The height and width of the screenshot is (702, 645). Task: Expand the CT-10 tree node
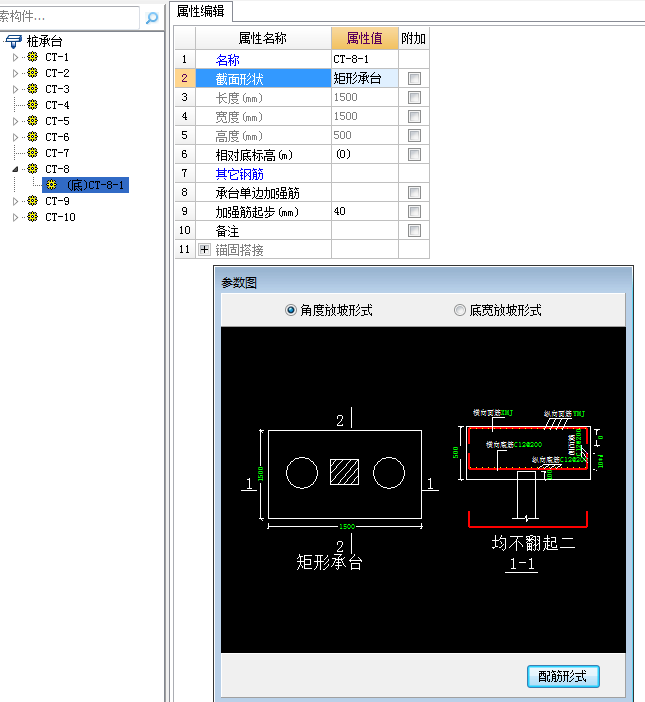pyautogui.click(x=15, y=217)
